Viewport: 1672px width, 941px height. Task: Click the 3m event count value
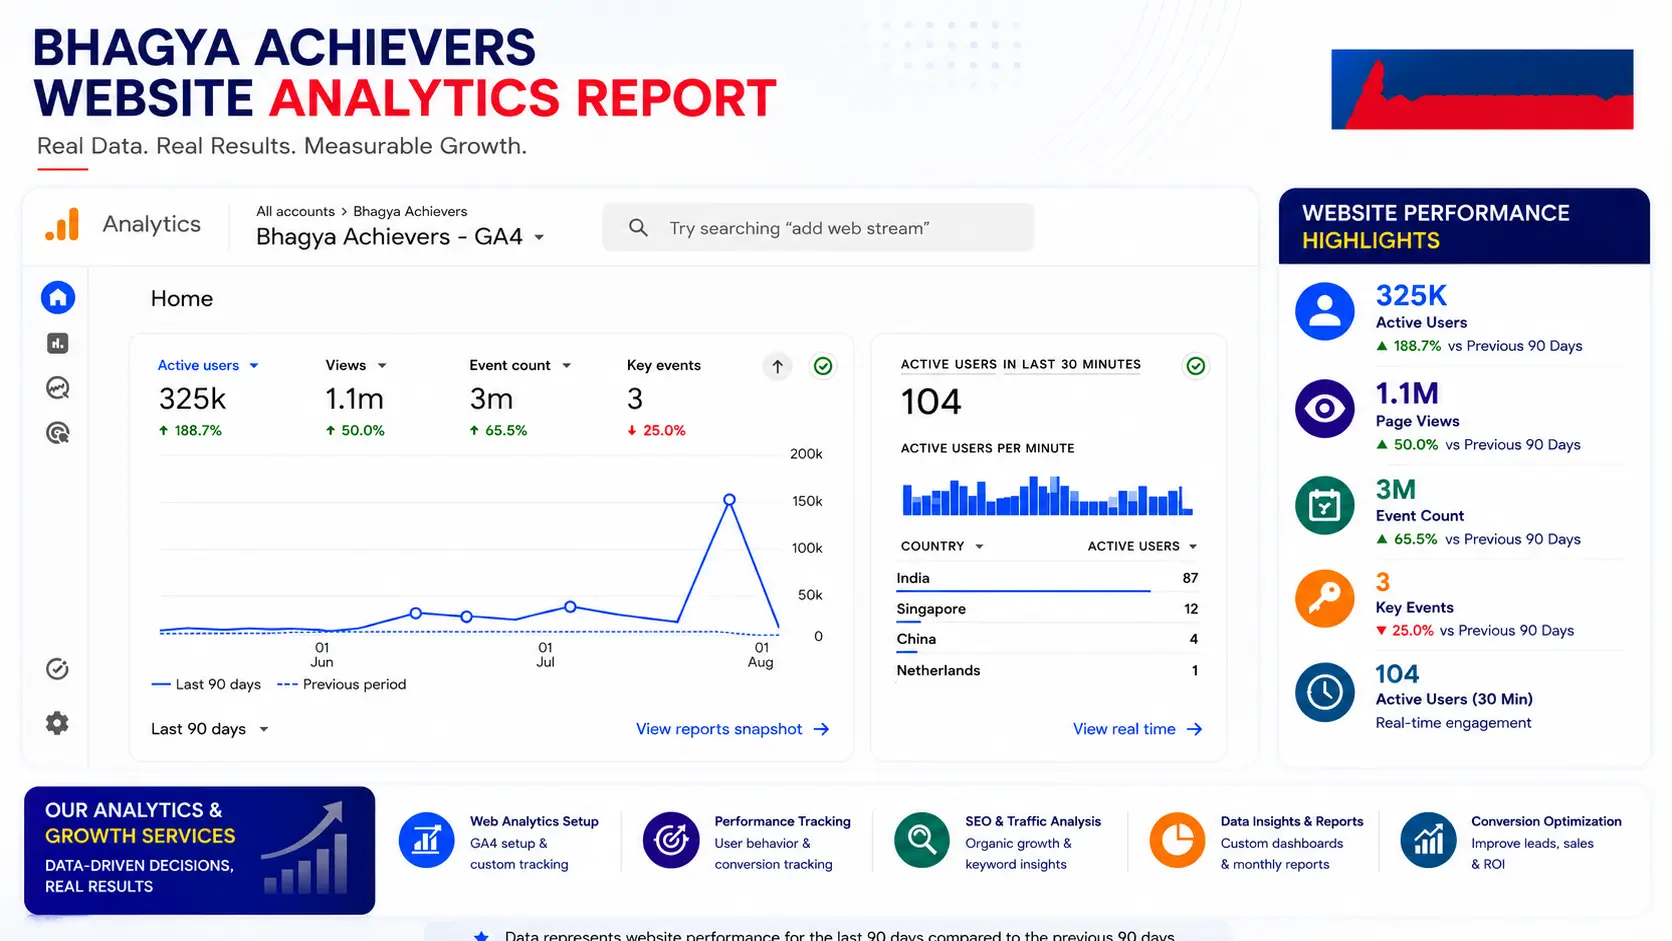491,399
